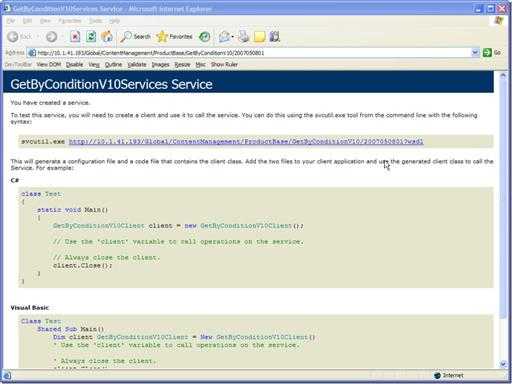Click the Back navigation button

tap(19, 37)
